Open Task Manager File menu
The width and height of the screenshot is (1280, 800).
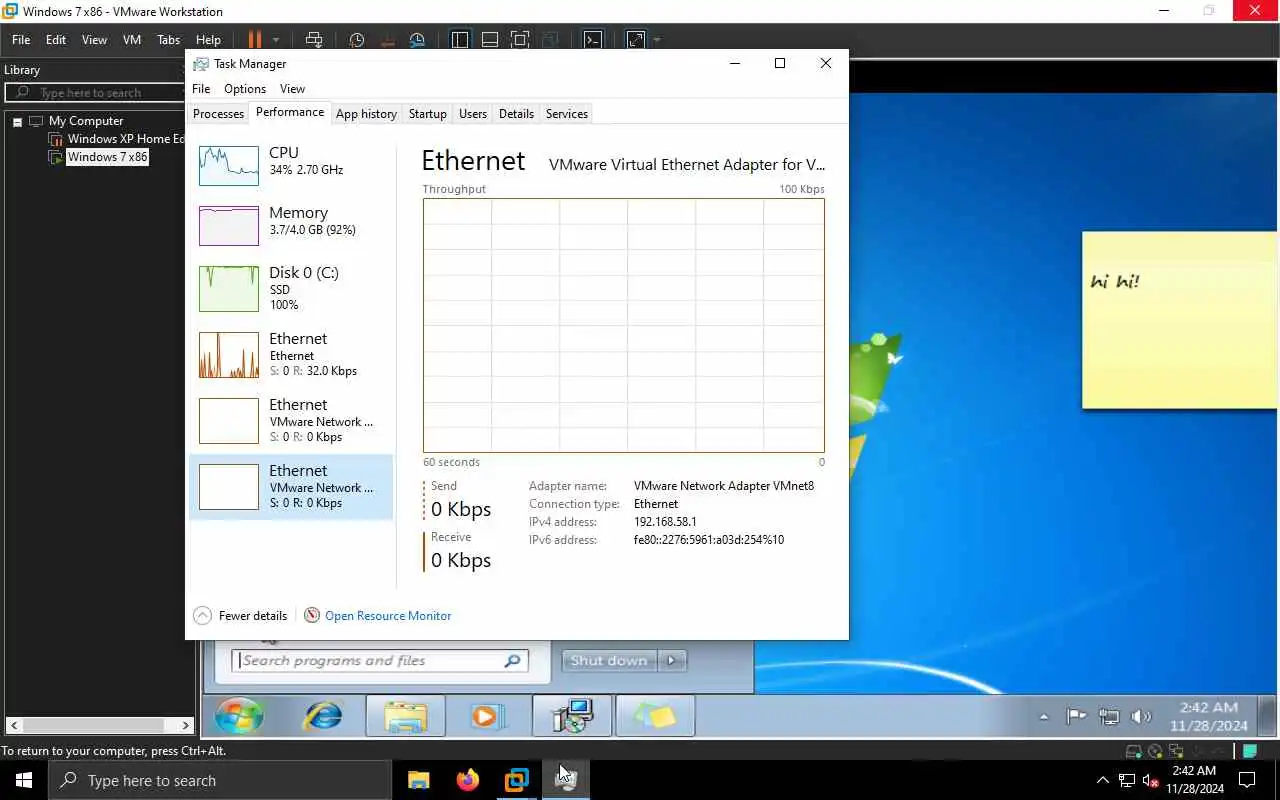(201, 89)
